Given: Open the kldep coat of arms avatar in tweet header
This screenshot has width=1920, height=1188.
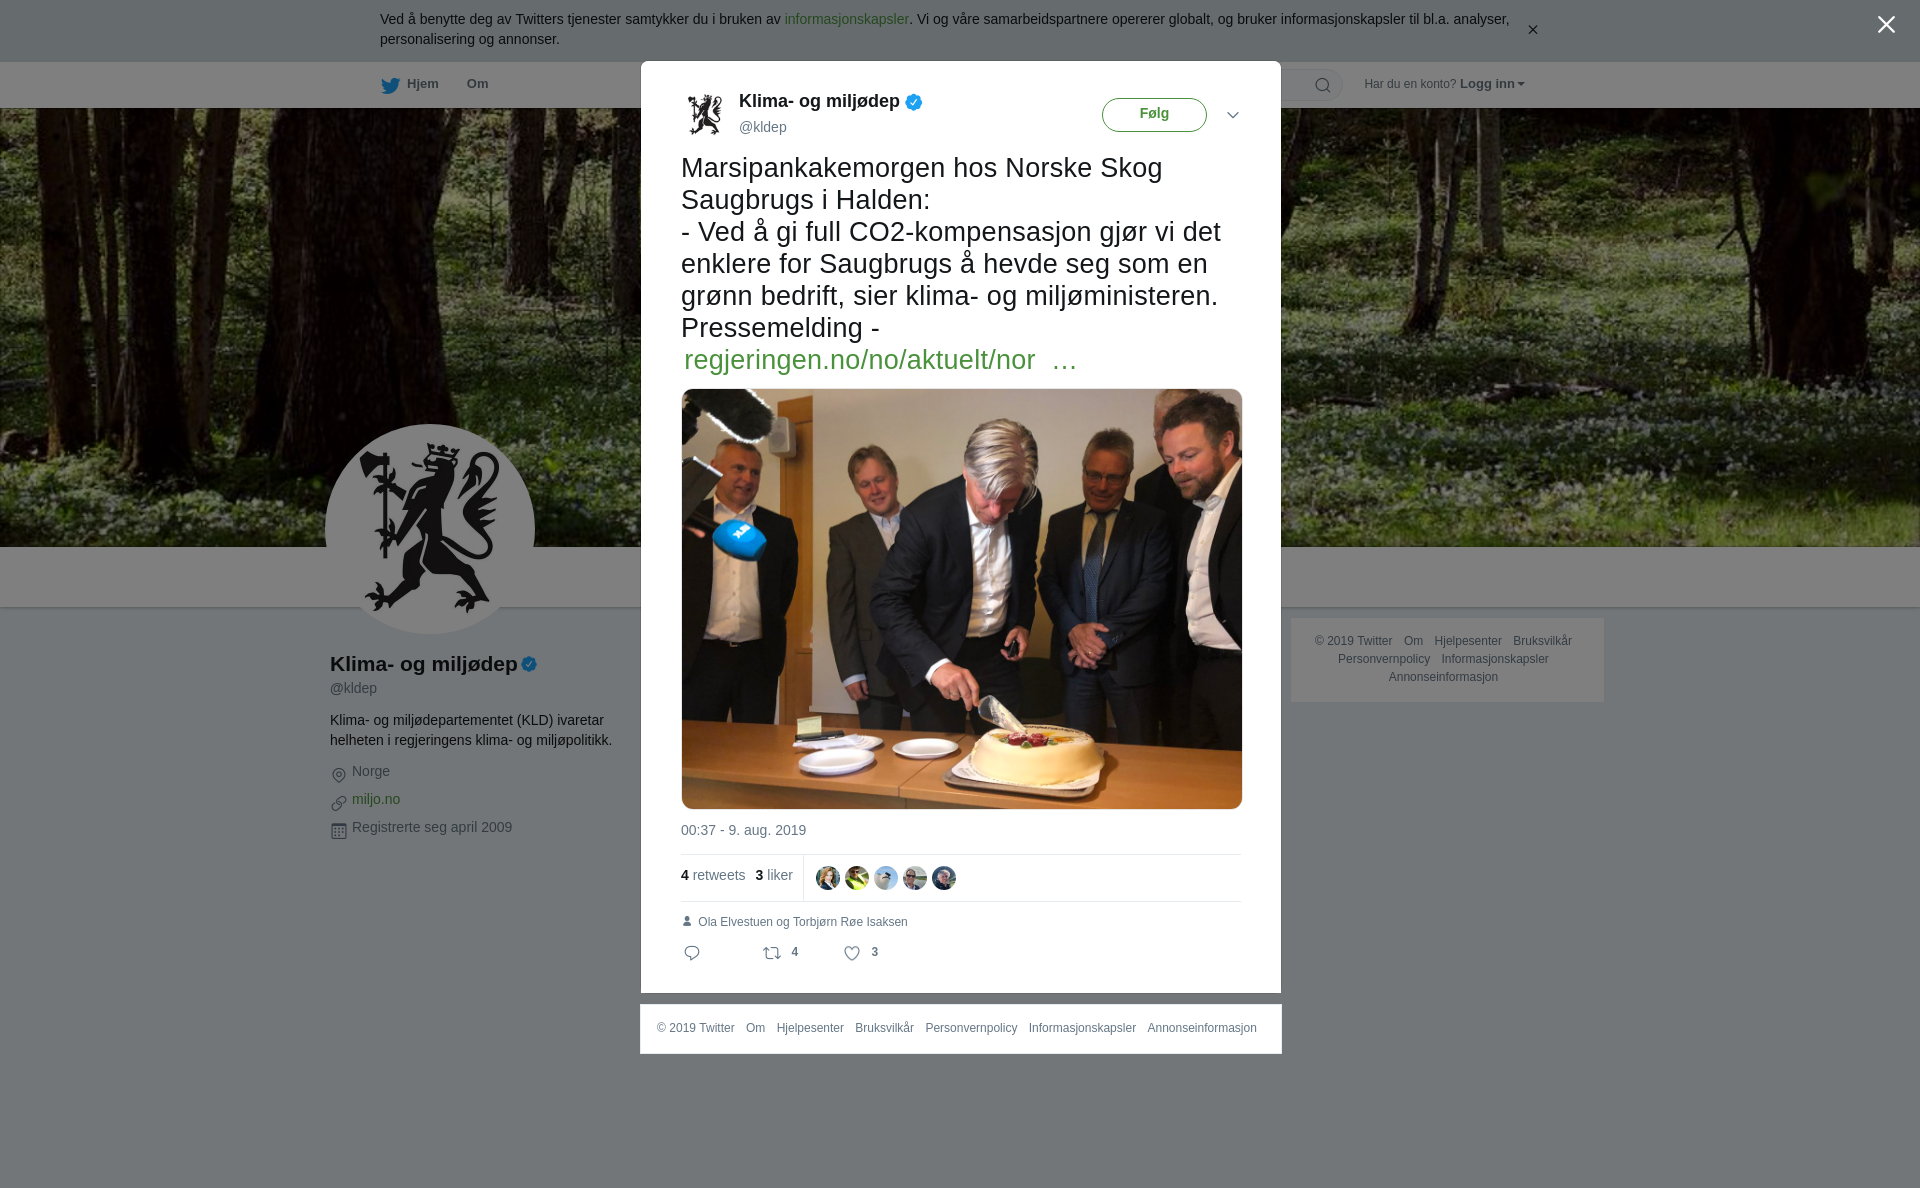Looking at the screenshot, I should (705, 114).
